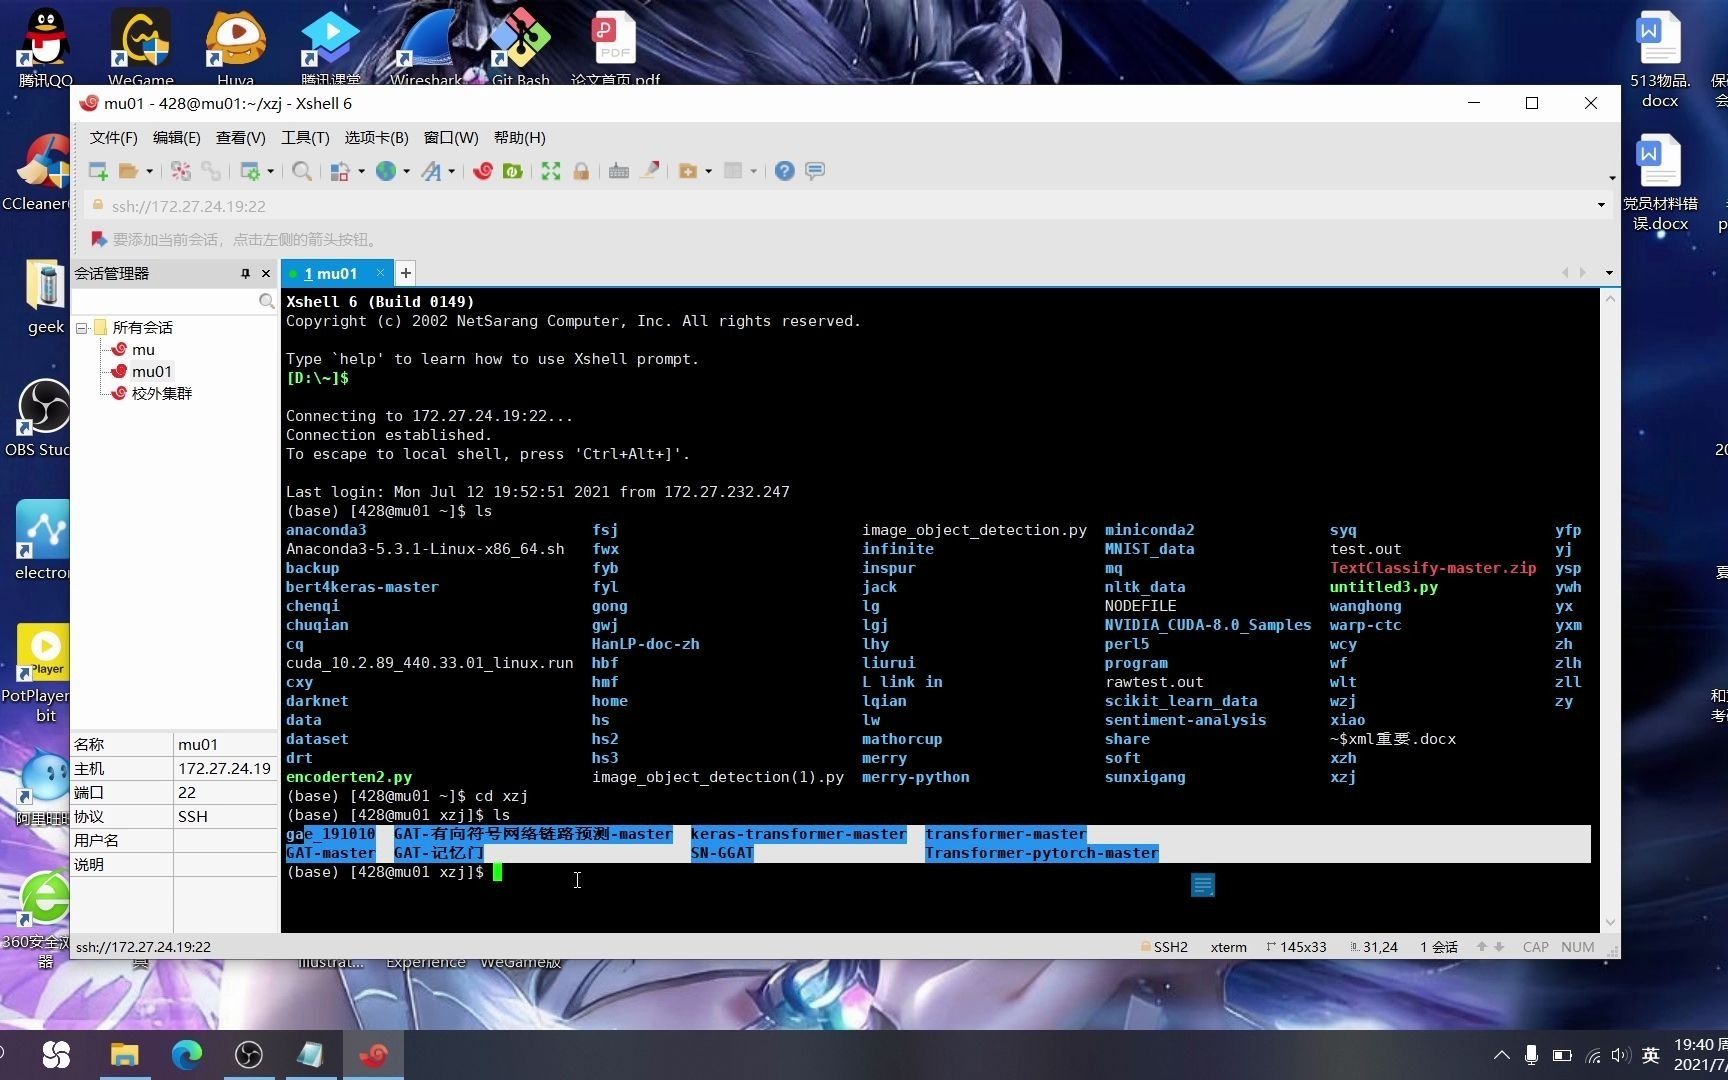Open the 帮助(H) menu
This screenshot has height=1080, width=1728.
[x=519, y=138]
